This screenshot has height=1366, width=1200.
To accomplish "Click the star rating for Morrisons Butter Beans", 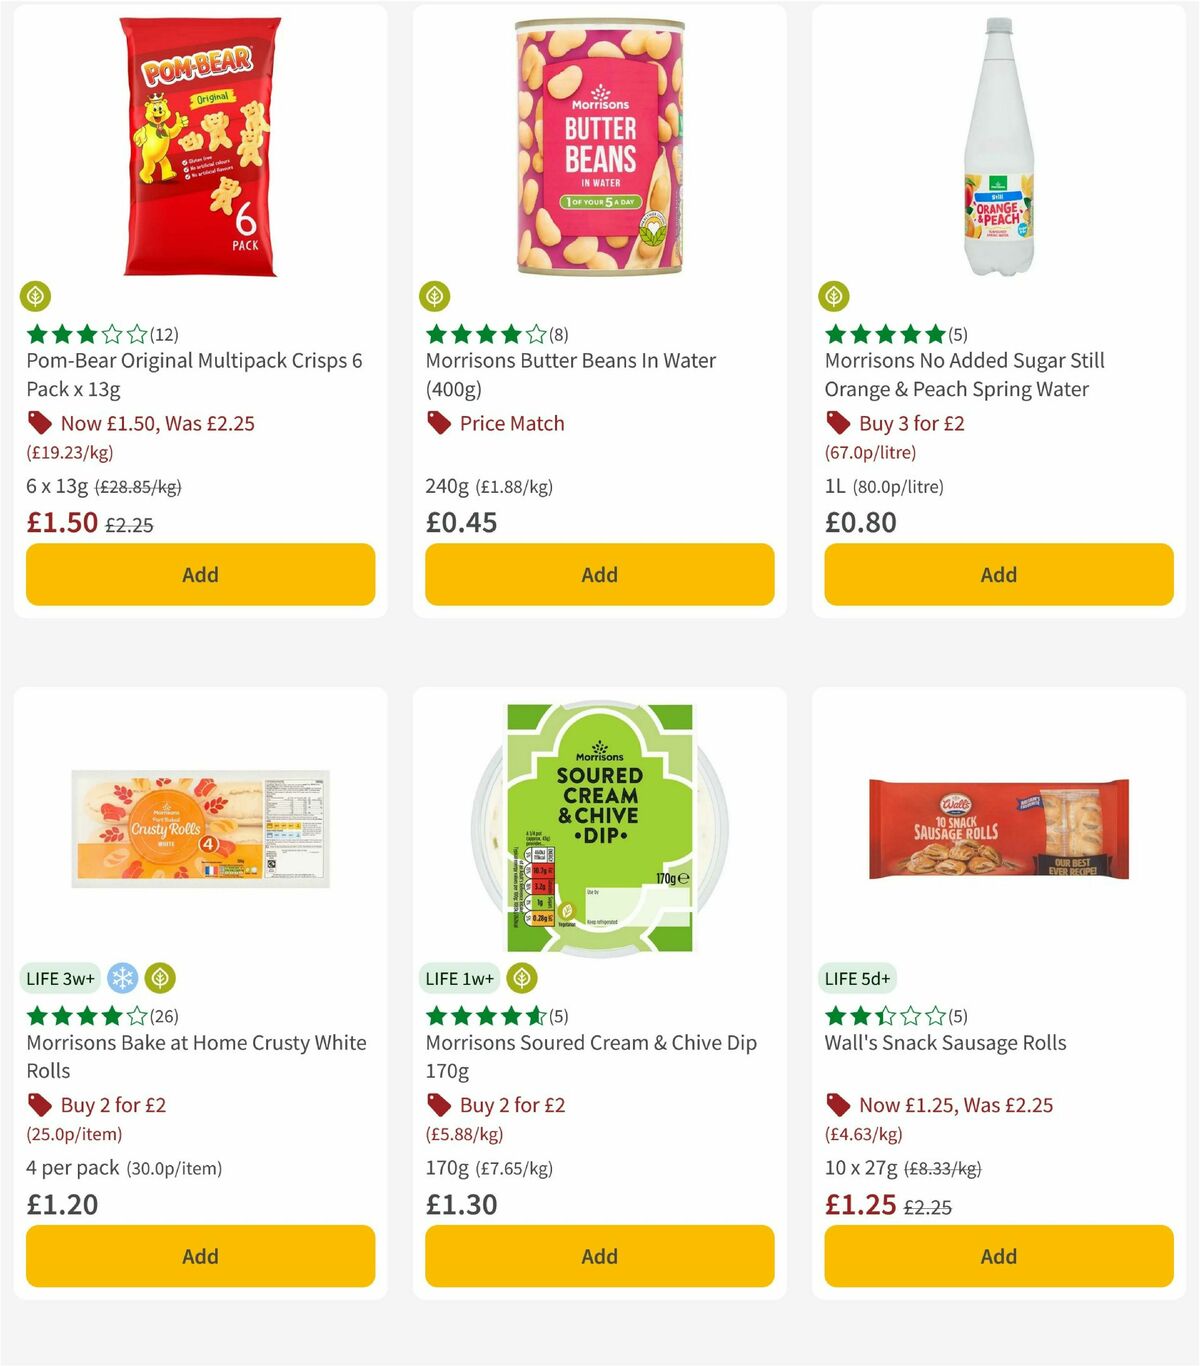I will (480, 334).
